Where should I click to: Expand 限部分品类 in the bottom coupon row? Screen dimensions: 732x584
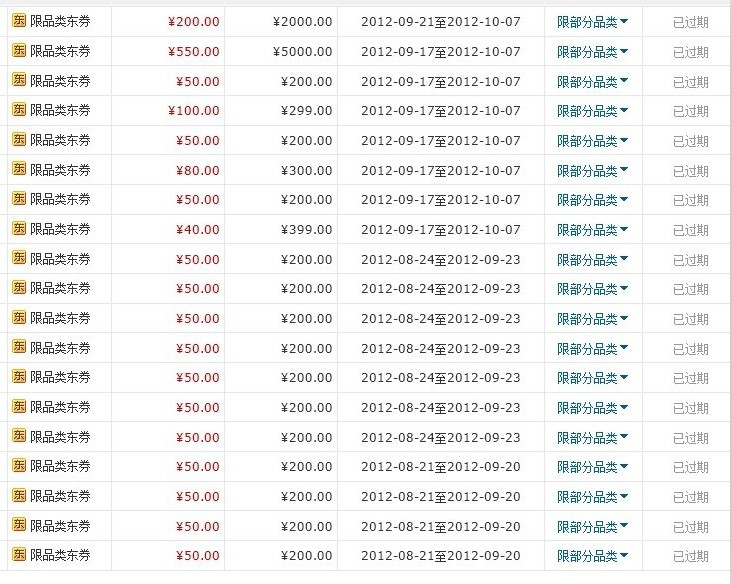pos(592,556)
